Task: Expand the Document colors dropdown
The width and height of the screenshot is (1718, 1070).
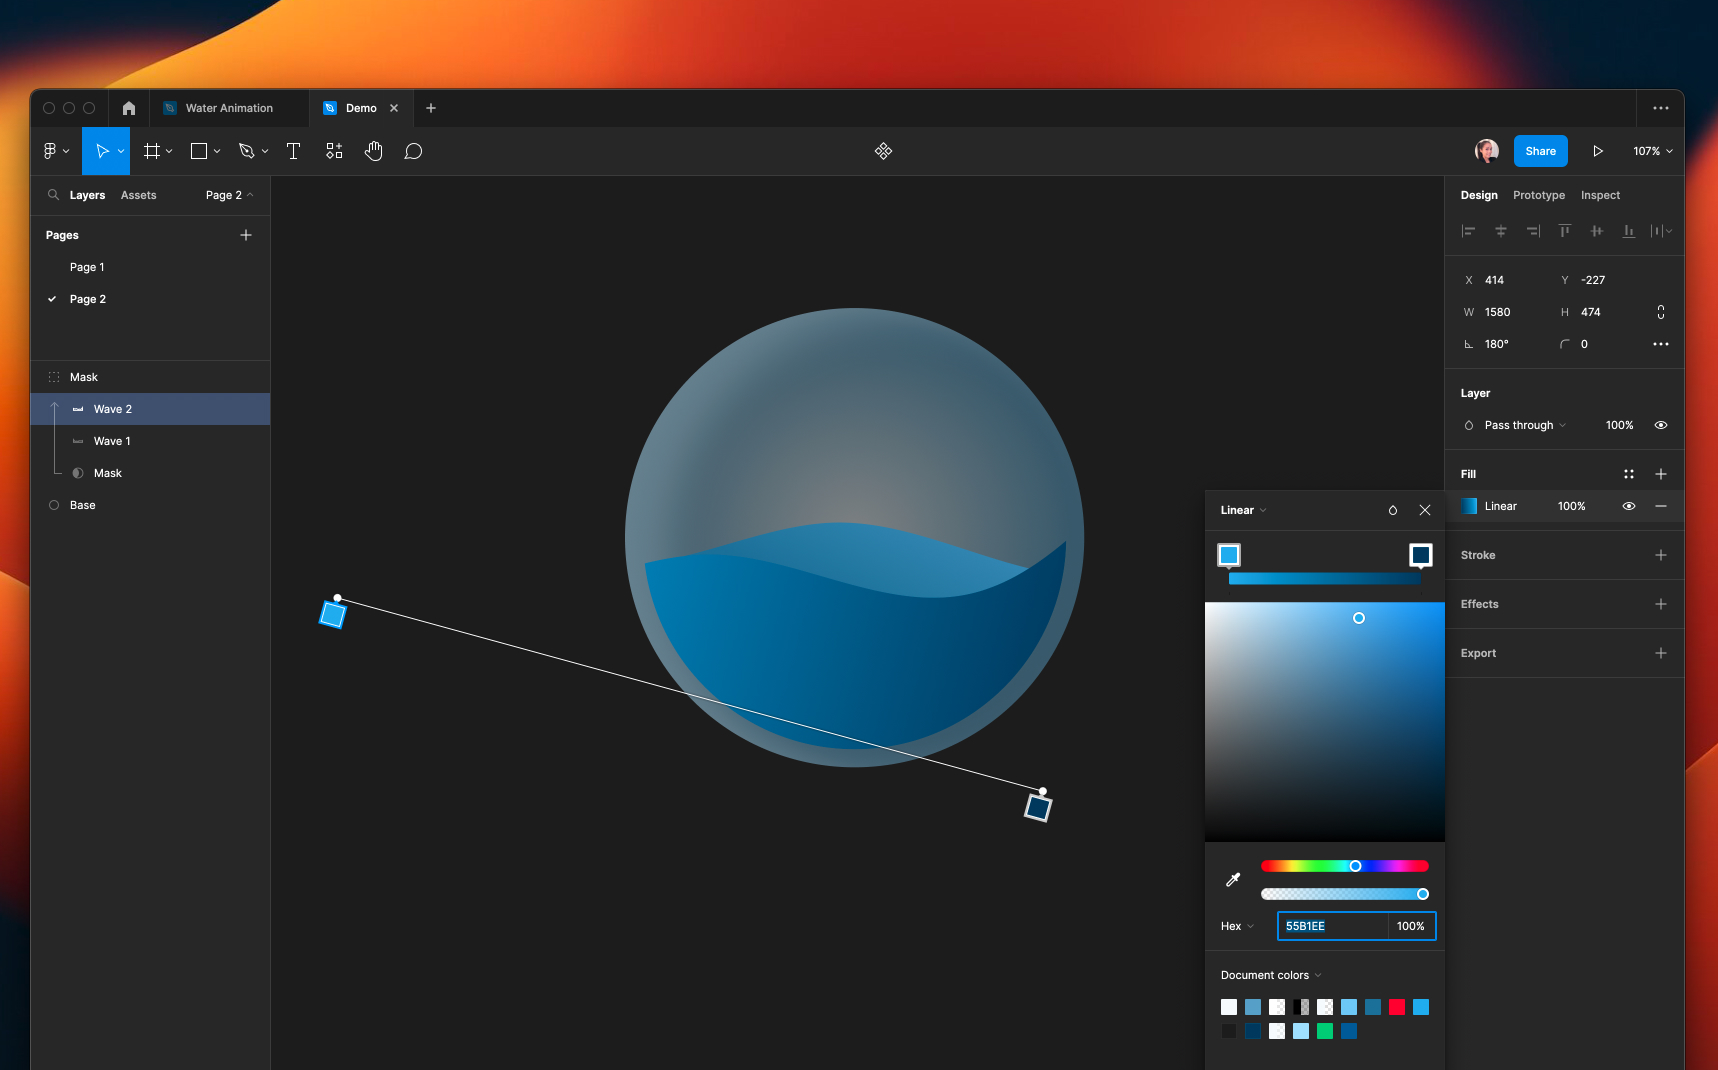Action: [1271, 975]
